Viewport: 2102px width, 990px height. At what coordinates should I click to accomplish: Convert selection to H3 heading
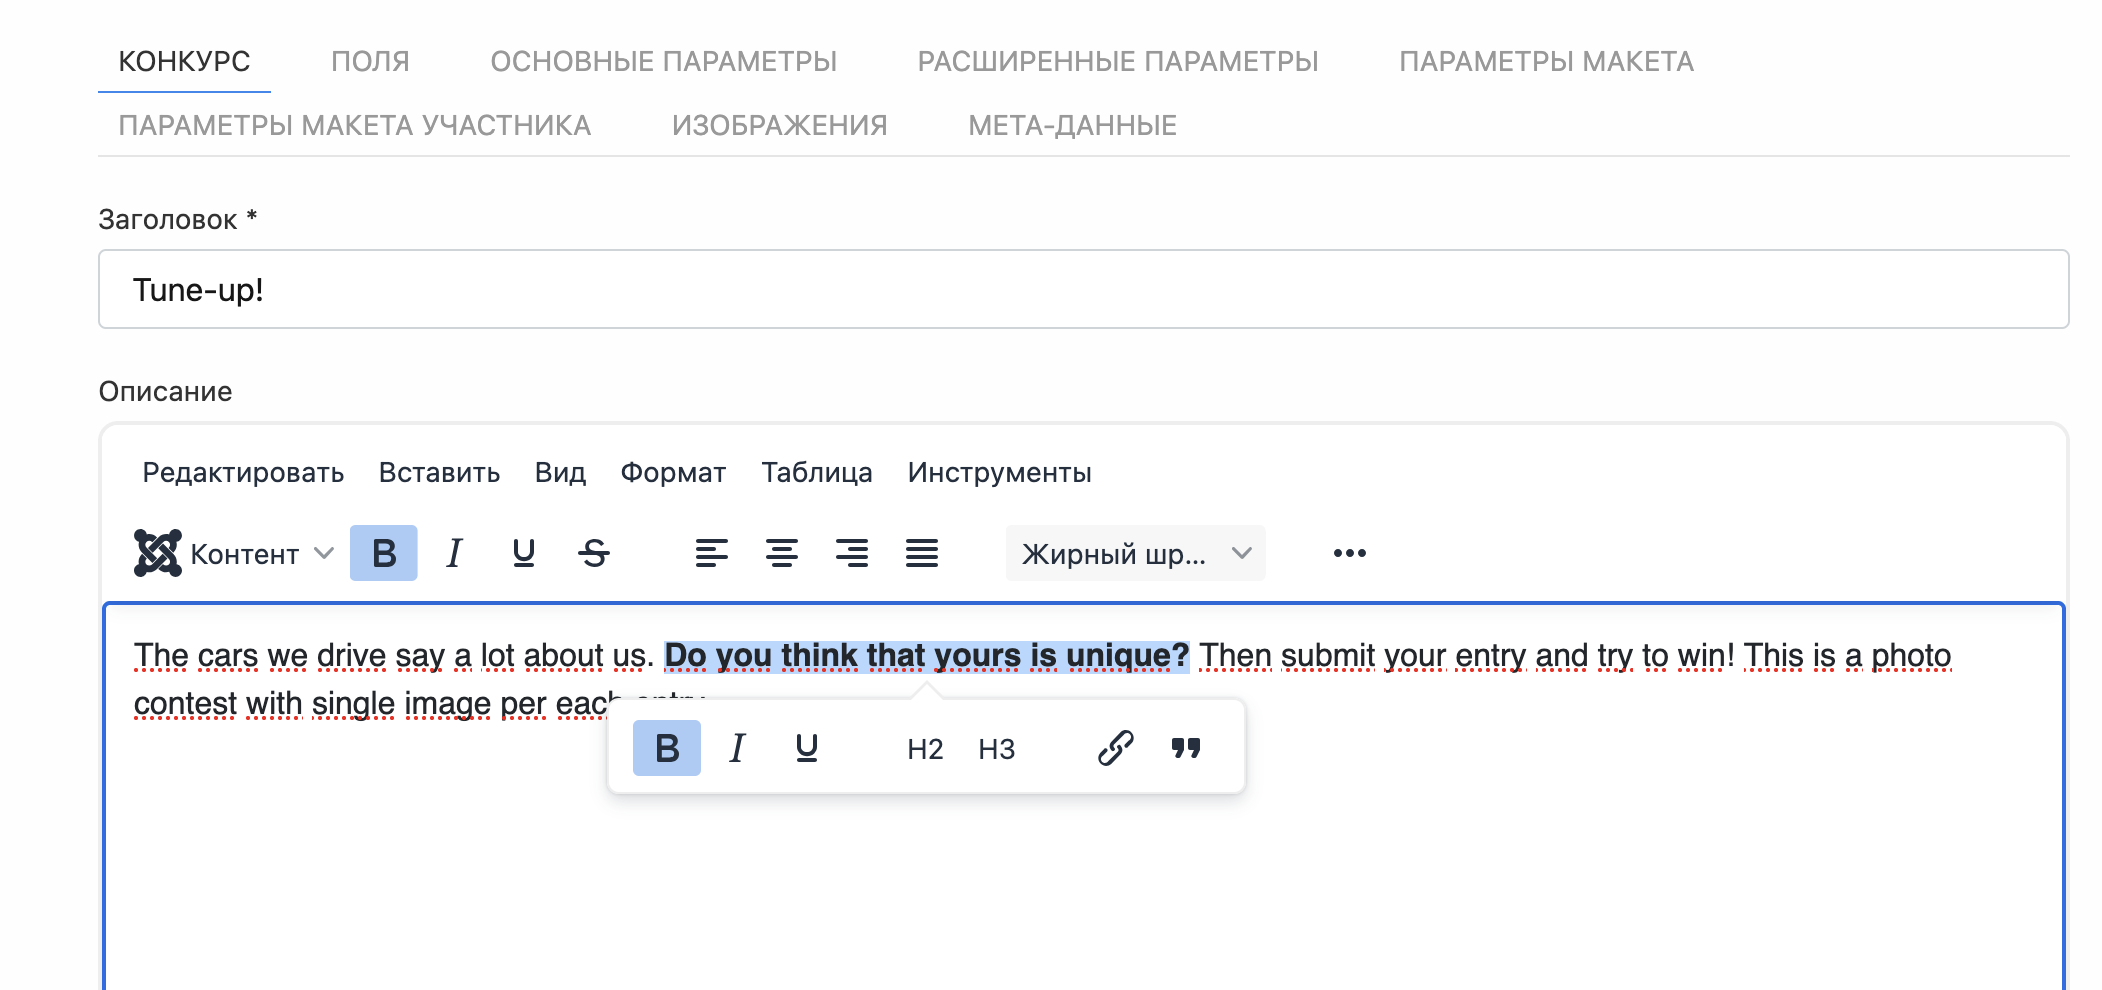(997, 748)
